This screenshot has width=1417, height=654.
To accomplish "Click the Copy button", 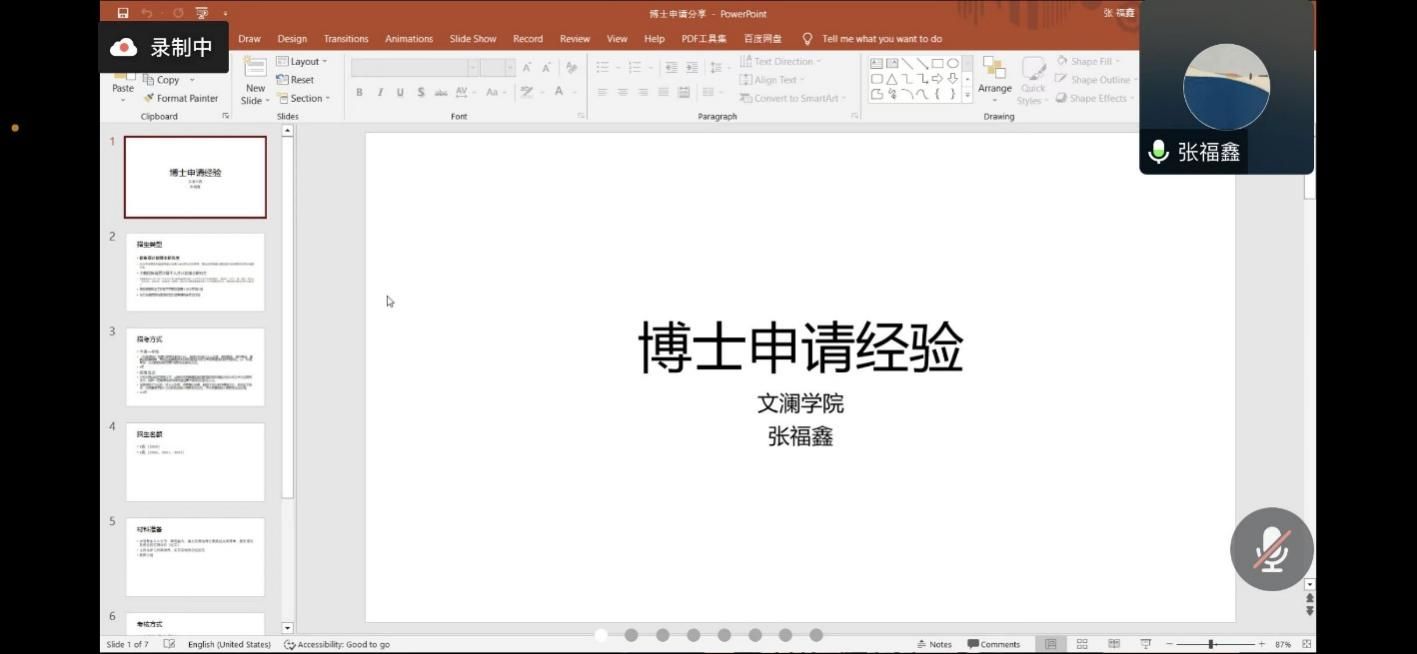I will pyautogui.click(x=162, y=80).
